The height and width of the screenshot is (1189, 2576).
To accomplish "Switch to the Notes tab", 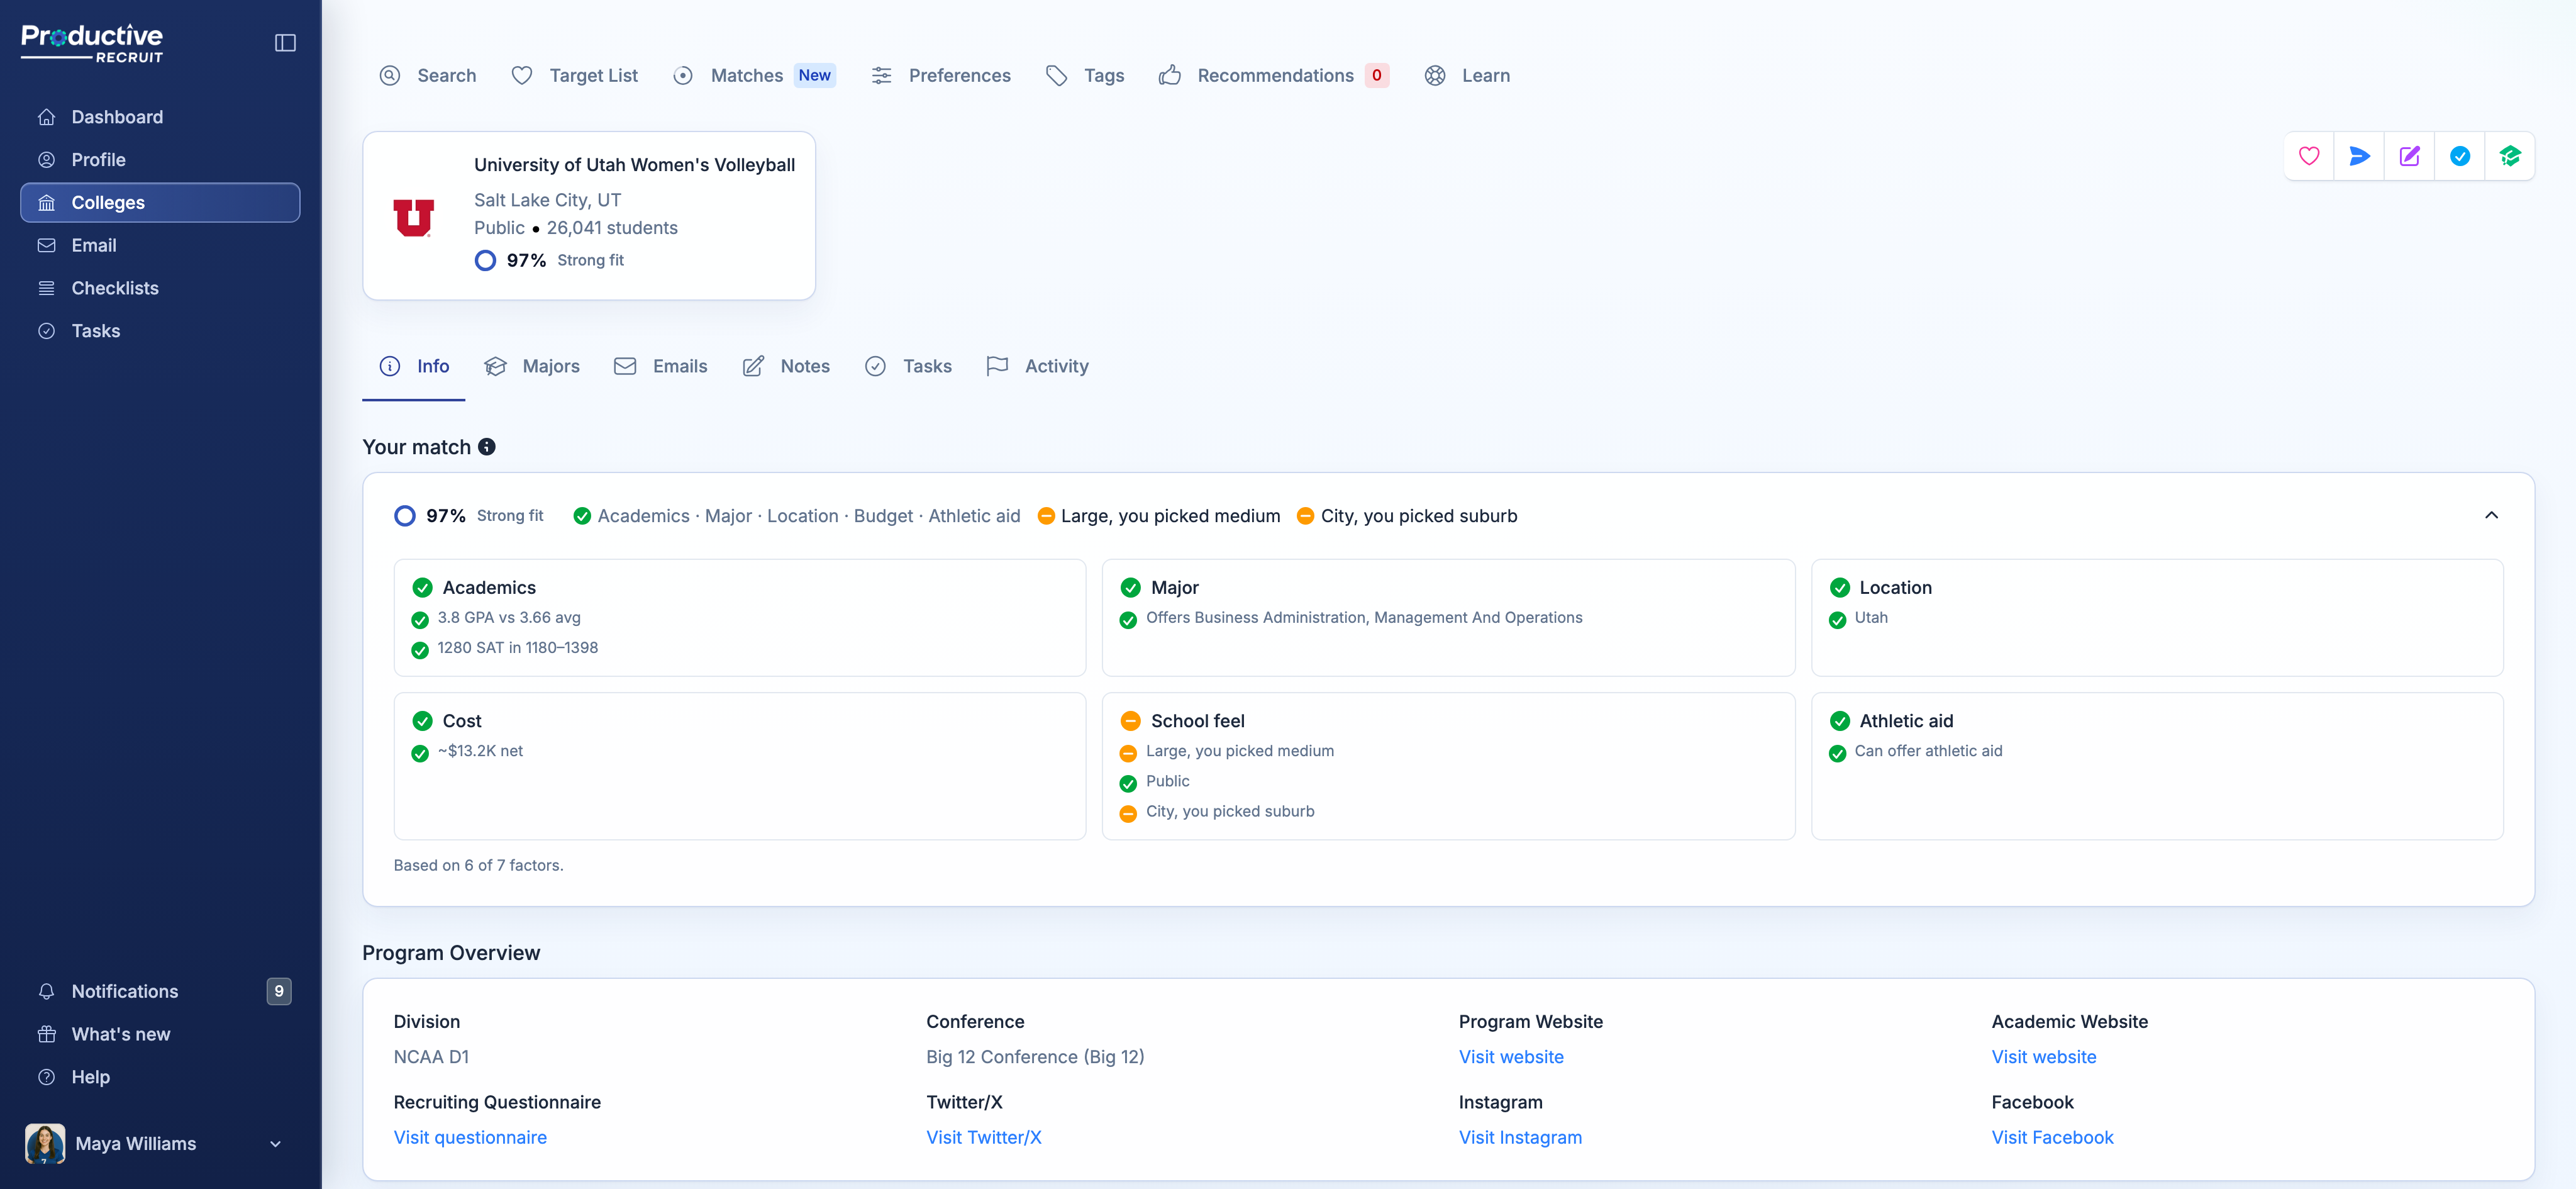I will pos(786,366).
